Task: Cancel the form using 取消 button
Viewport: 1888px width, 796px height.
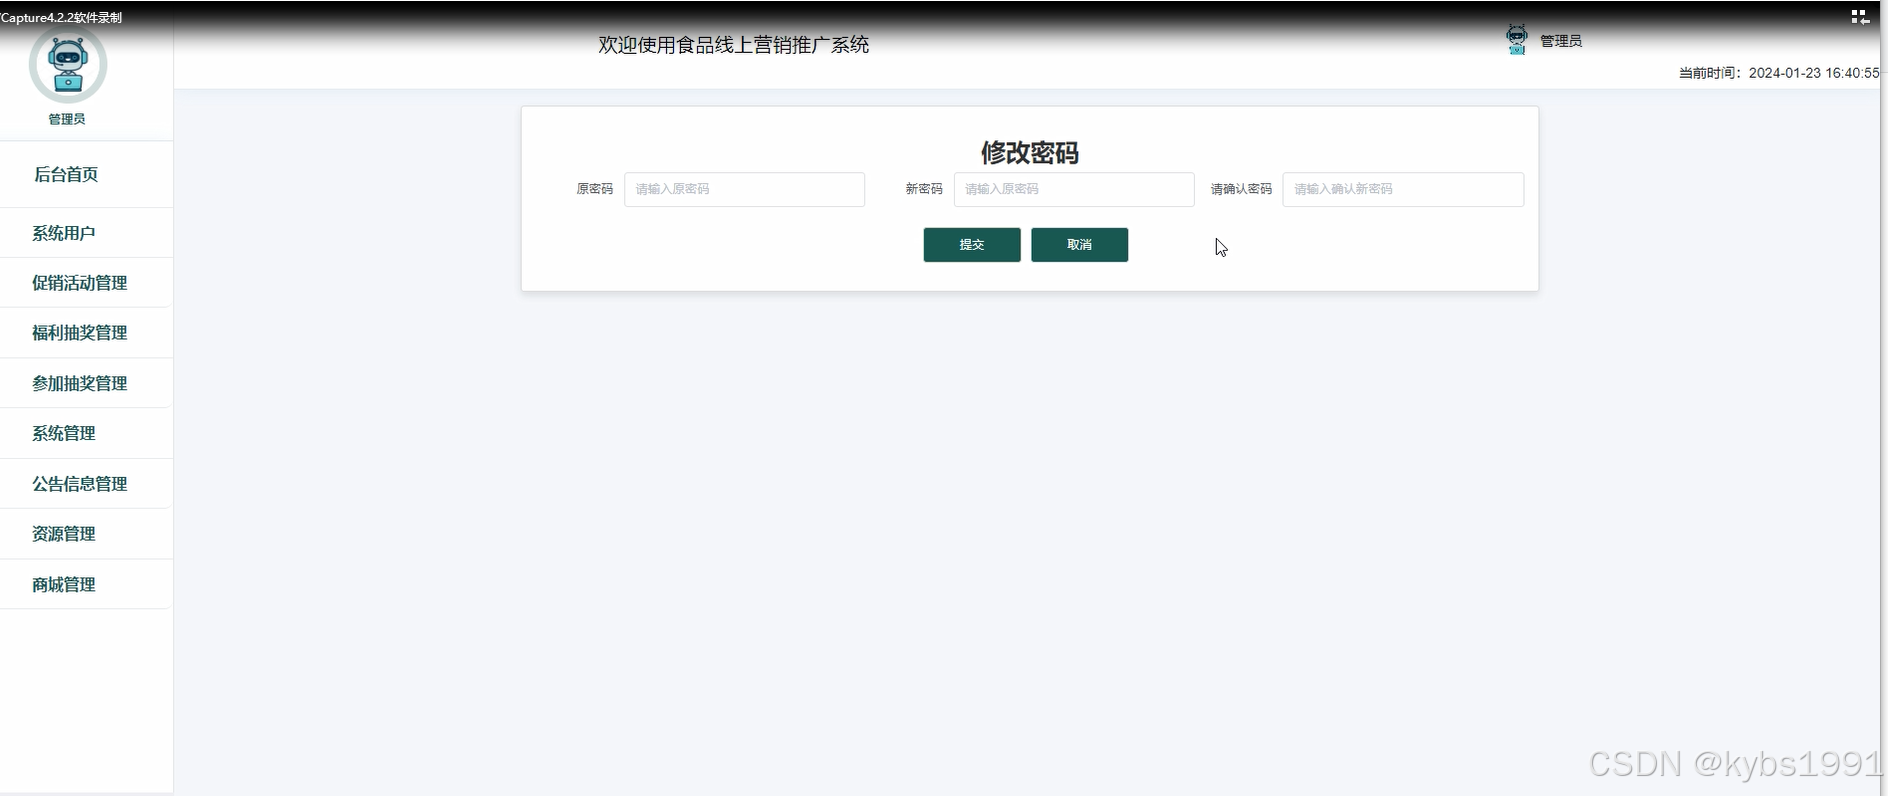Action: click(1080, 245)
